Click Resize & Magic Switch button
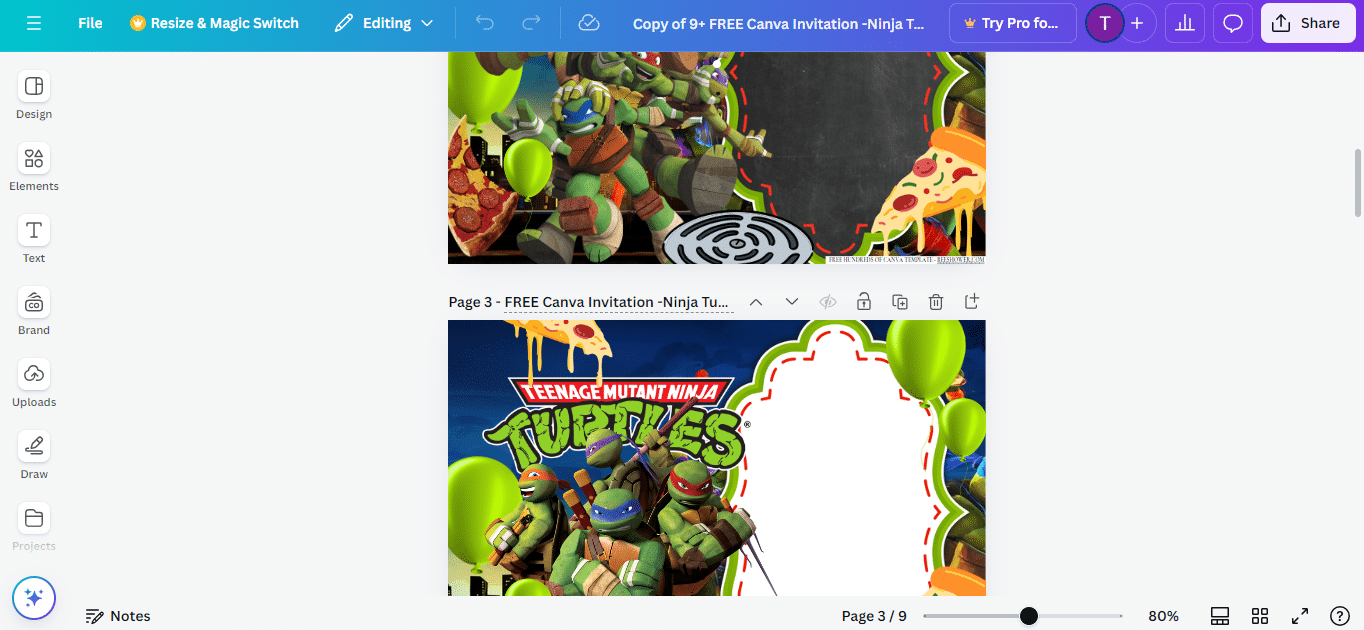Viewport: 1364px width, 630px height. coord(214,23)
